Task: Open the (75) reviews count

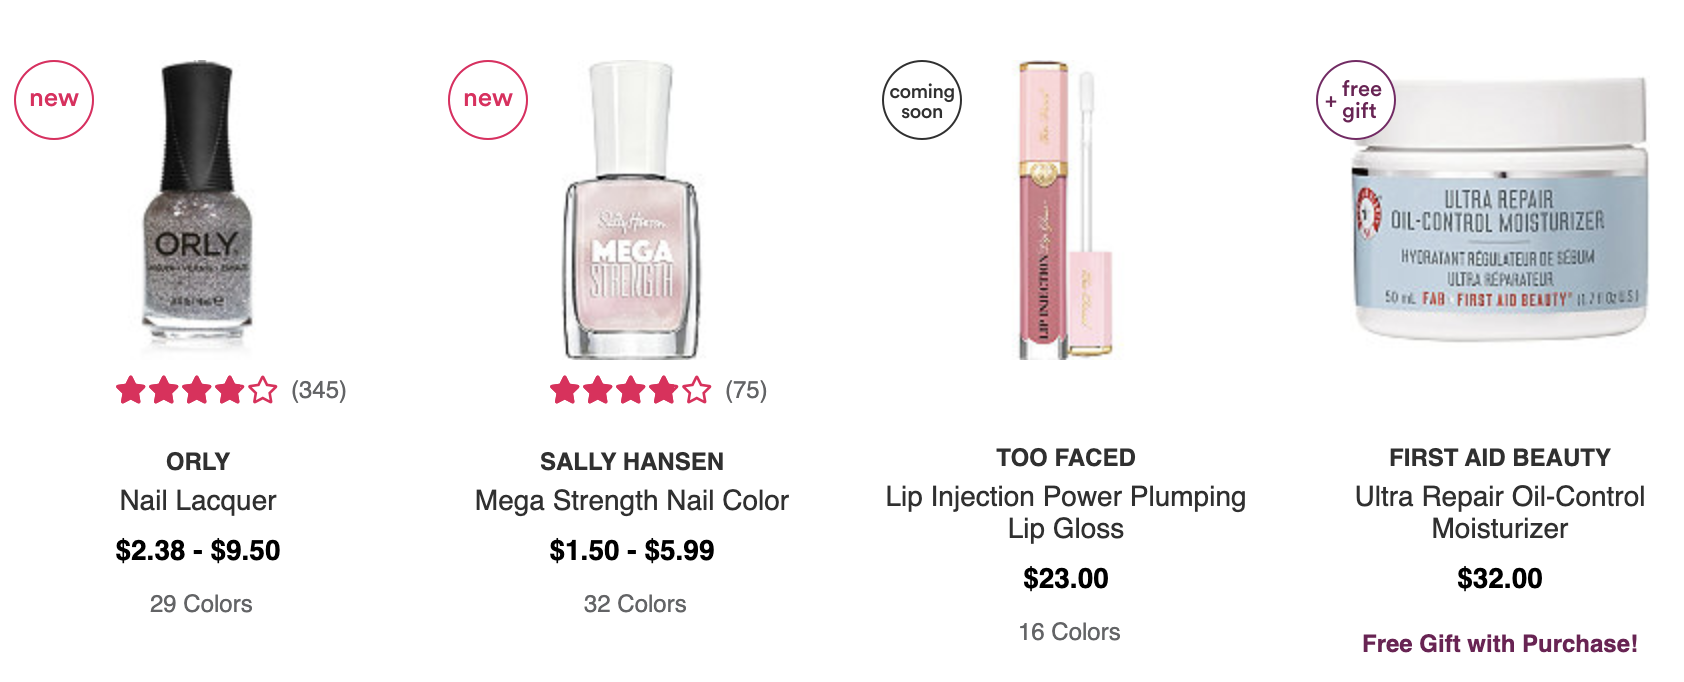Action: [x=746, y=390]
